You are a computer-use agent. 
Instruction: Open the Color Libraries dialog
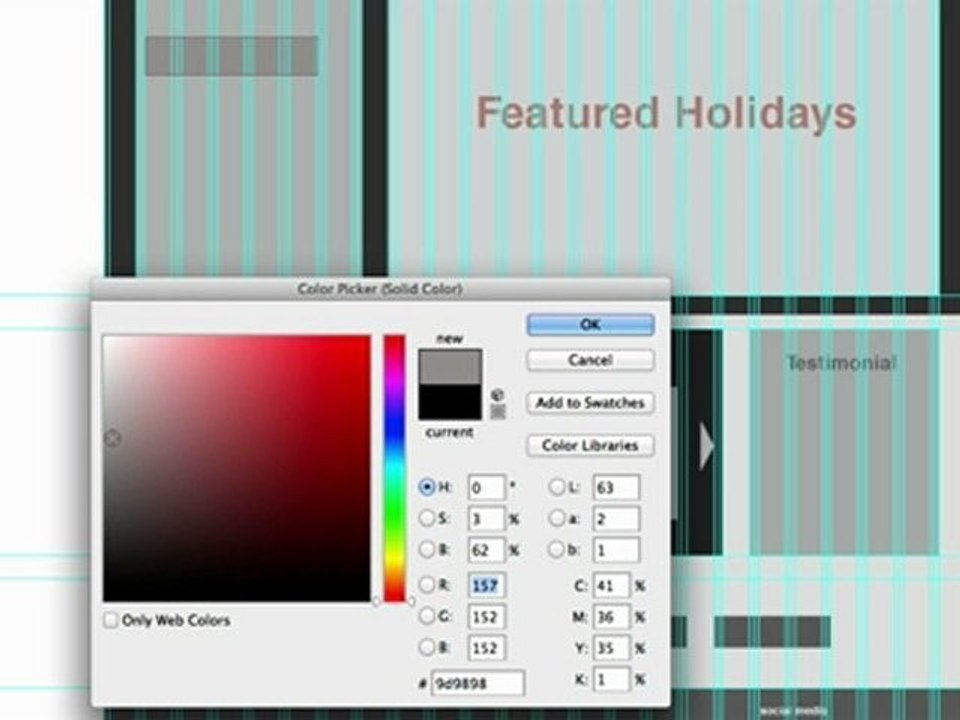click(x=590, y=445)
